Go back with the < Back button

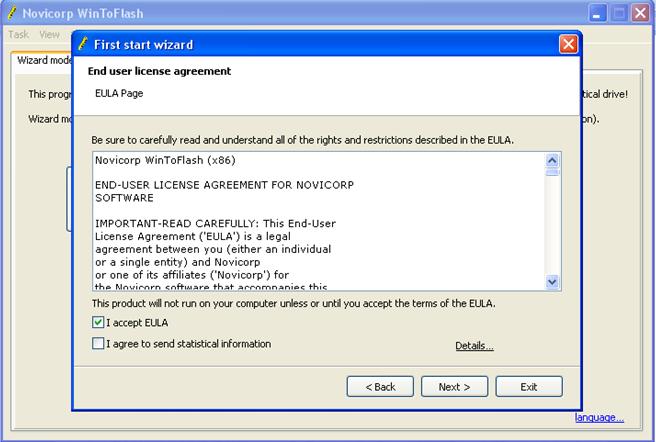click(x=380, y=387)
